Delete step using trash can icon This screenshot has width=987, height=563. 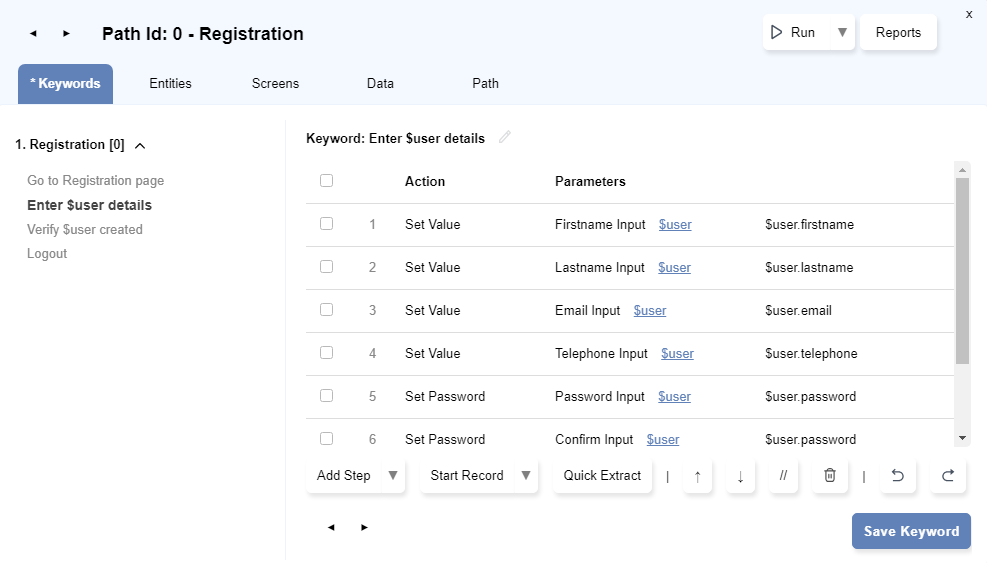(x=829, y=476)
